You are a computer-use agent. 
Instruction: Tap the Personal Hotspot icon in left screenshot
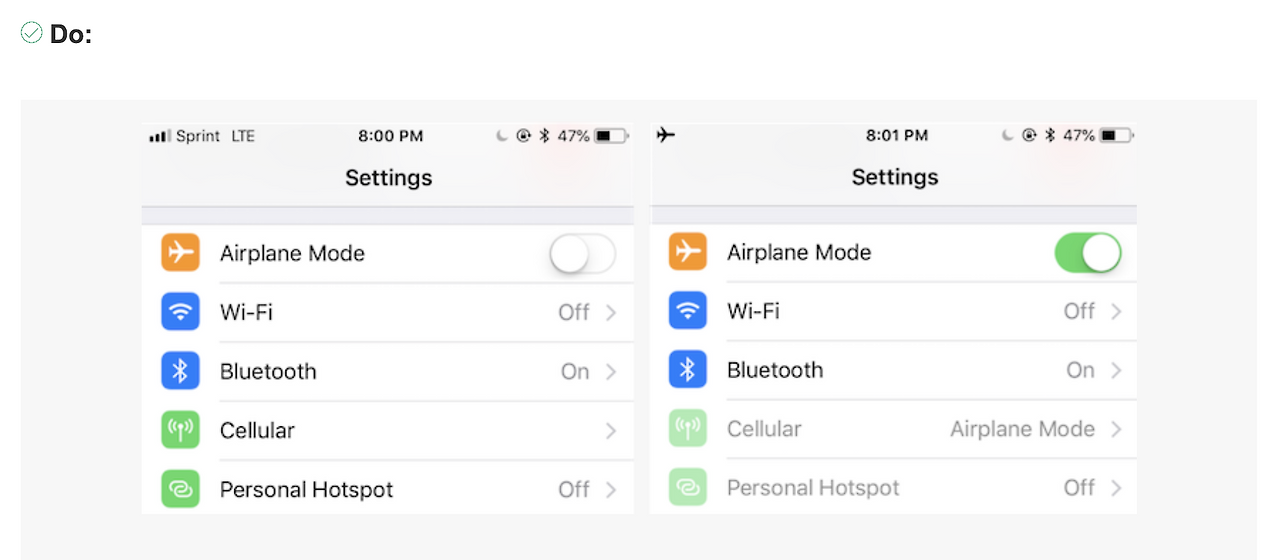click(x=180, y=489)
